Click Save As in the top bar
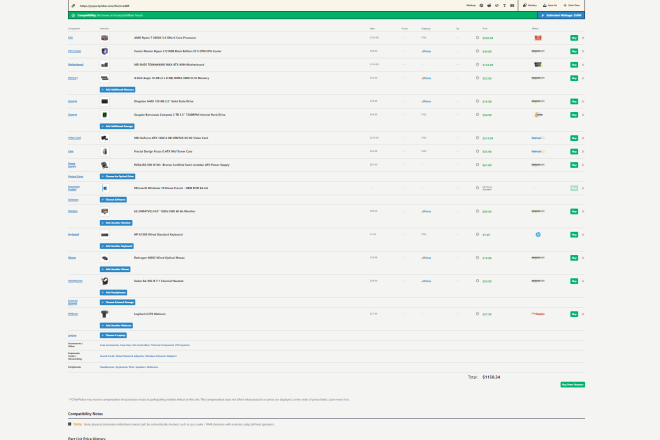This screenshot has width=660, height=440. (550, 5)
